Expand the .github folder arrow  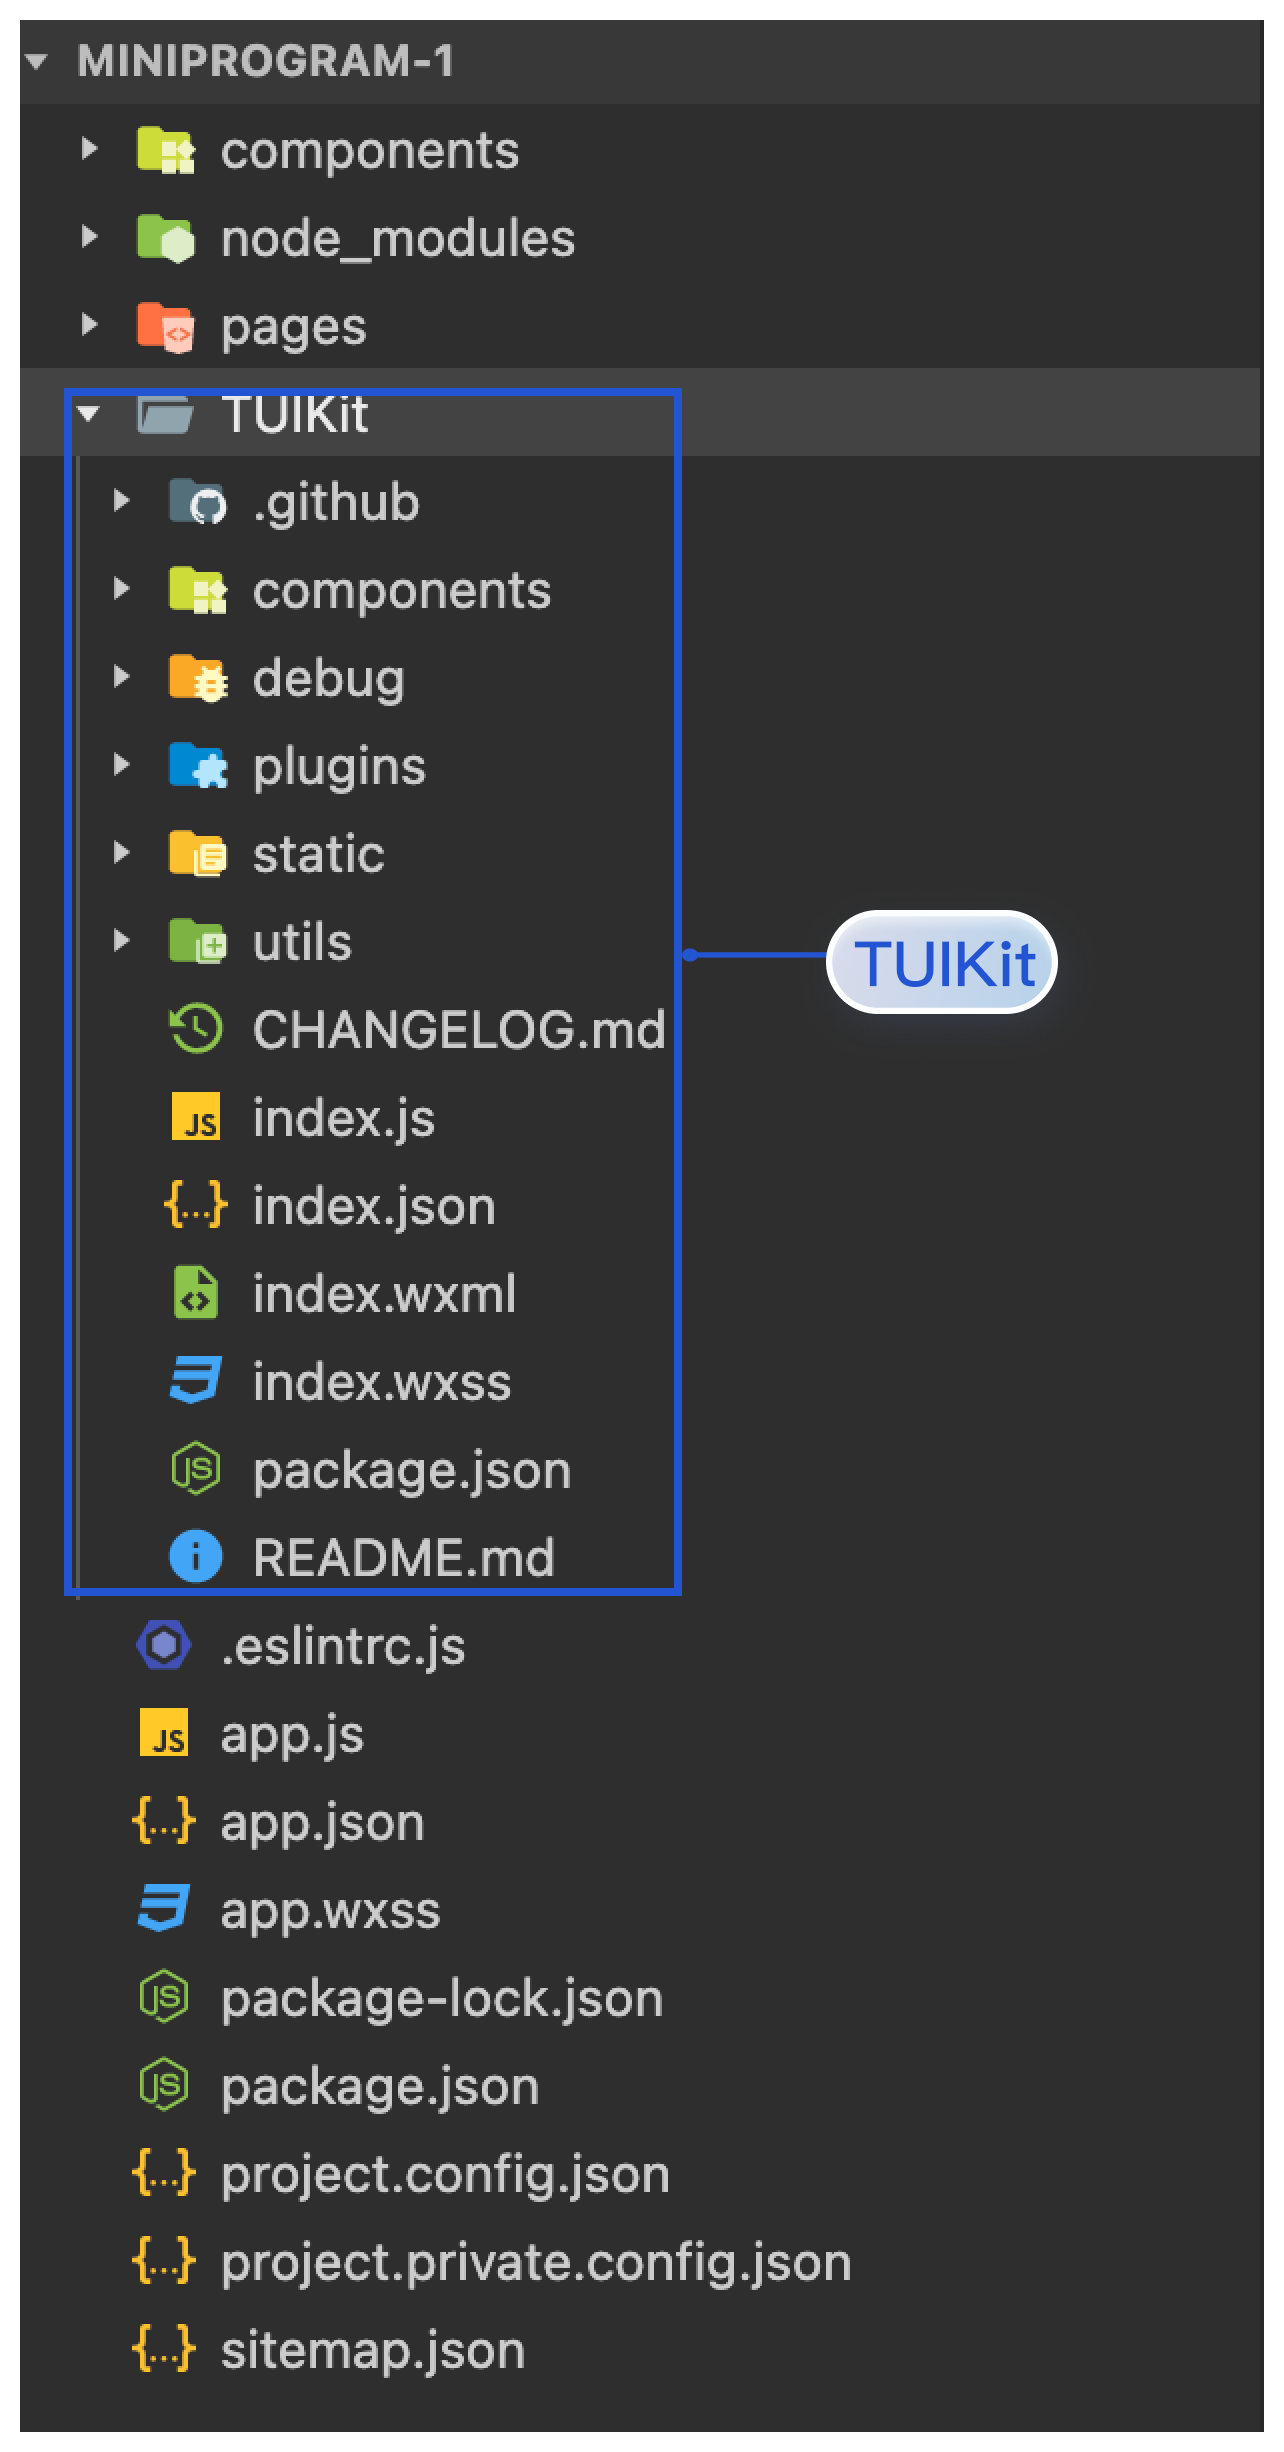pyautogui.click(x=121, y=500)
